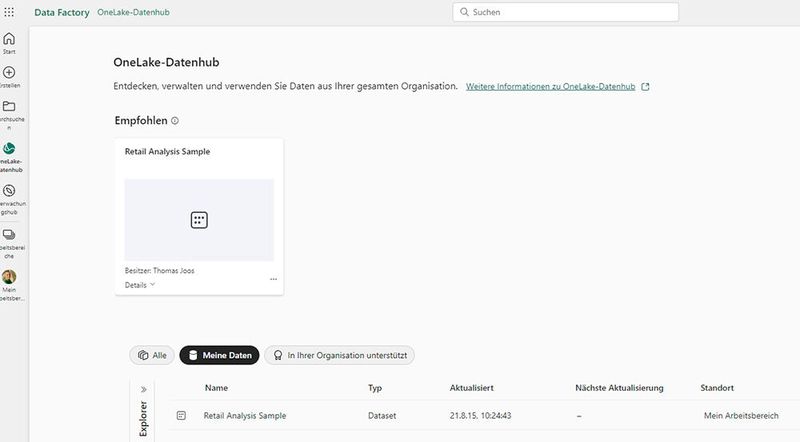Click the info icon beside Empfohlen
The image size is (800, 442).
pyautogui.click(x=175, y=121)
